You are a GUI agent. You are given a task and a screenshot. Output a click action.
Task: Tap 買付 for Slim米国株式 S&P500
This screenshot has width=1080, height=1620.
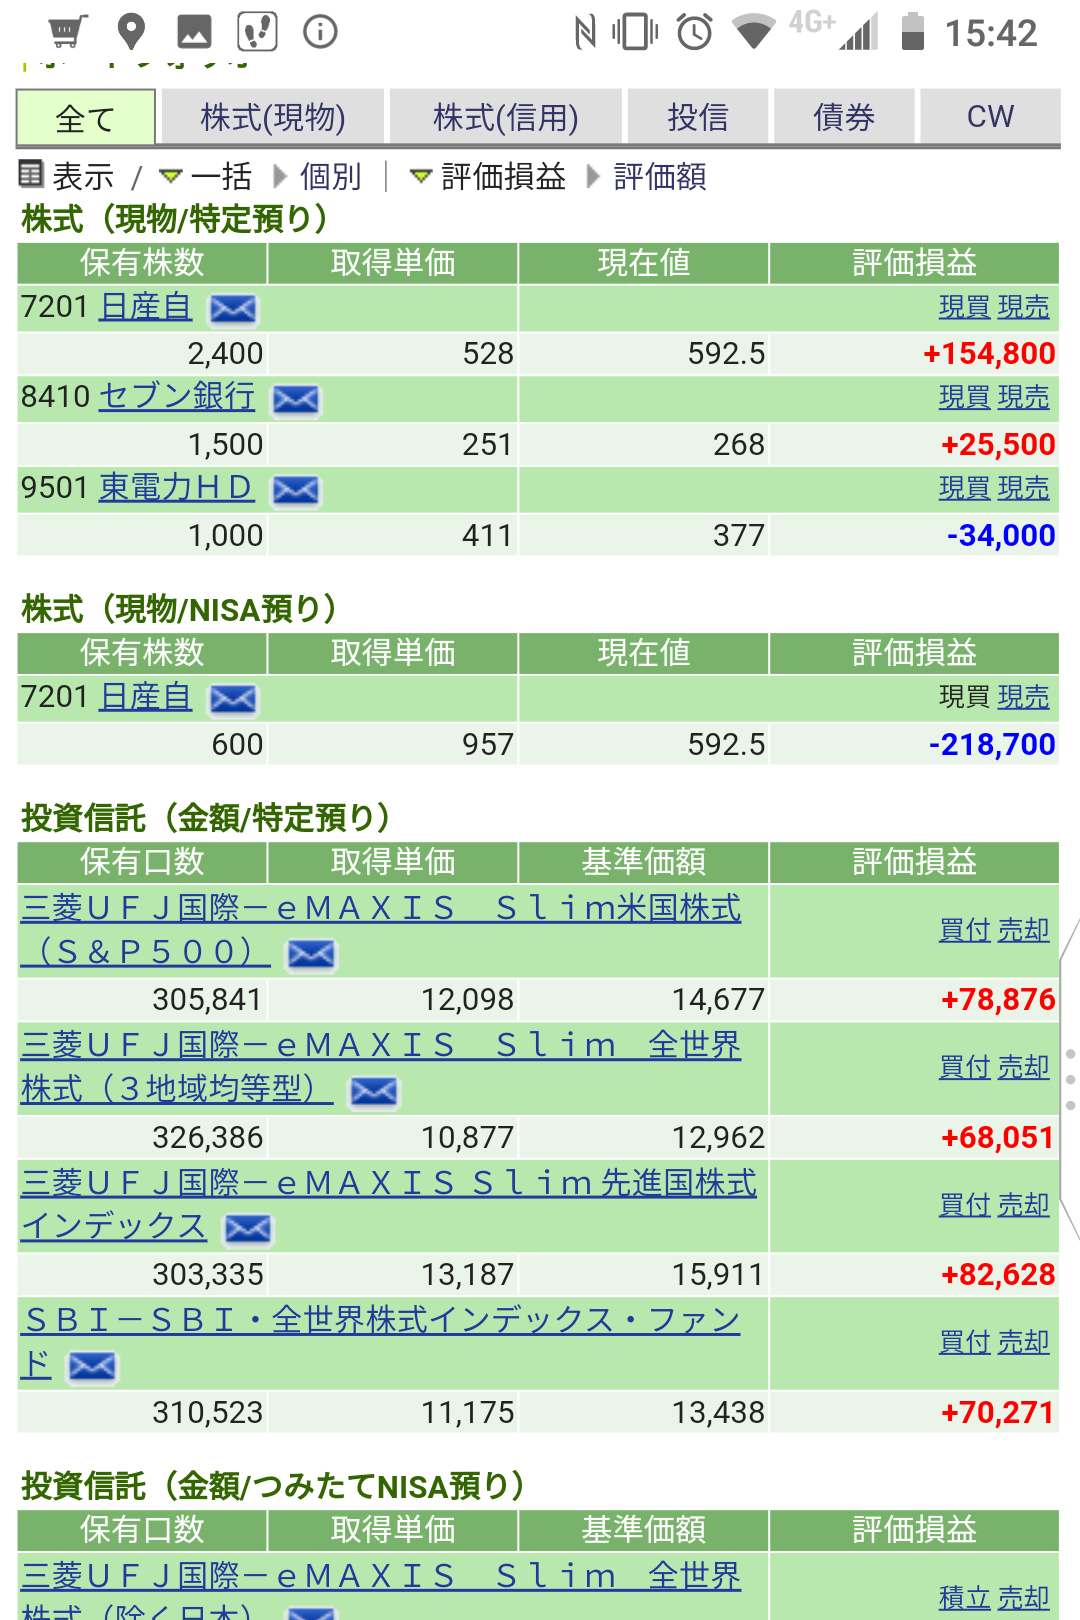(x=964, y=930)
